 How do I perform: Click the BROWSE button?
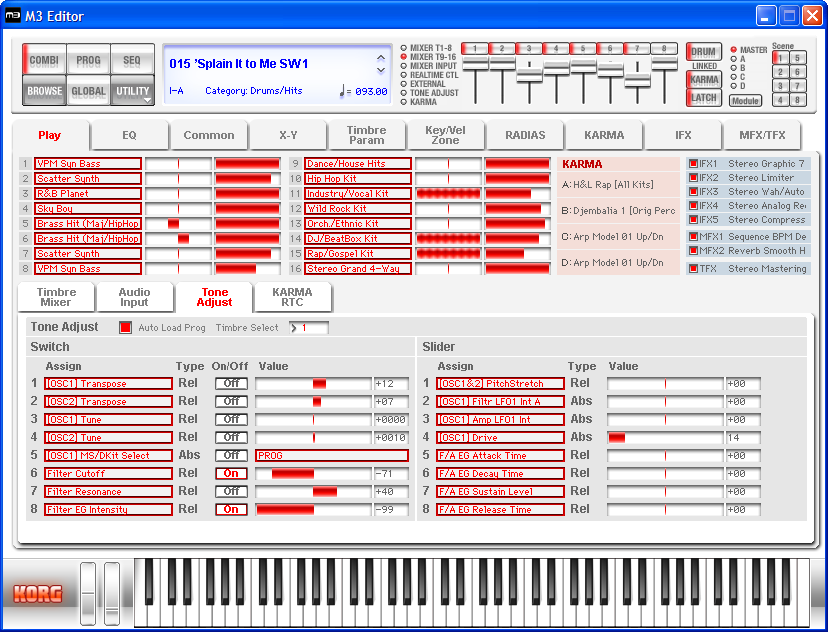[44, 91]
